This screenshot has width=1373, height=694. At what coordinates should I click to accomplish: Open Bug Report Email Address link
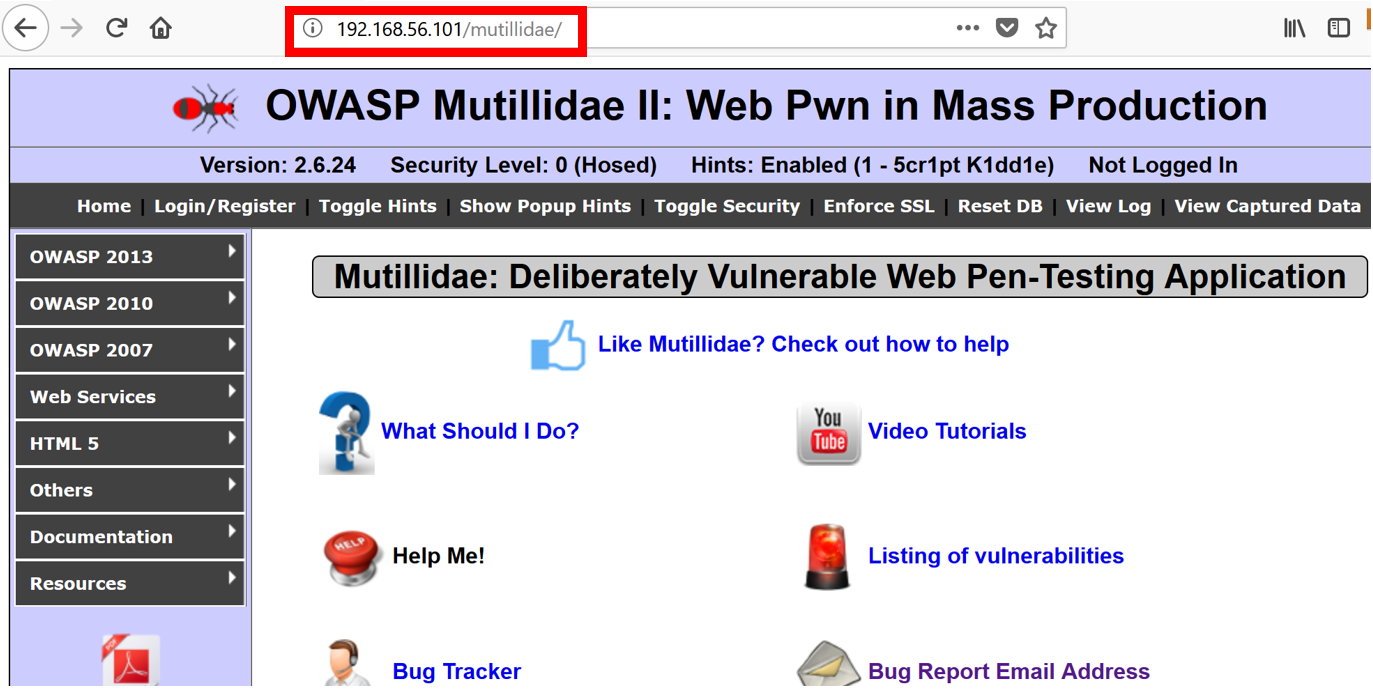[x=1009, y=671]
